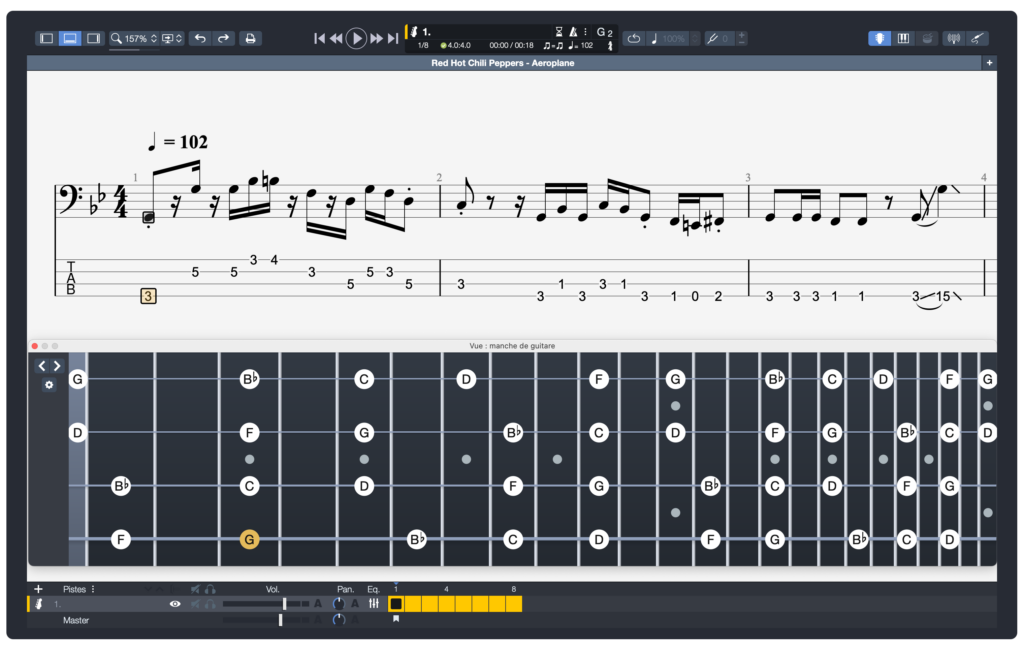The image size is (1024, 650).
Task: Open the 157% zoom level stepper
Action: 154,39
